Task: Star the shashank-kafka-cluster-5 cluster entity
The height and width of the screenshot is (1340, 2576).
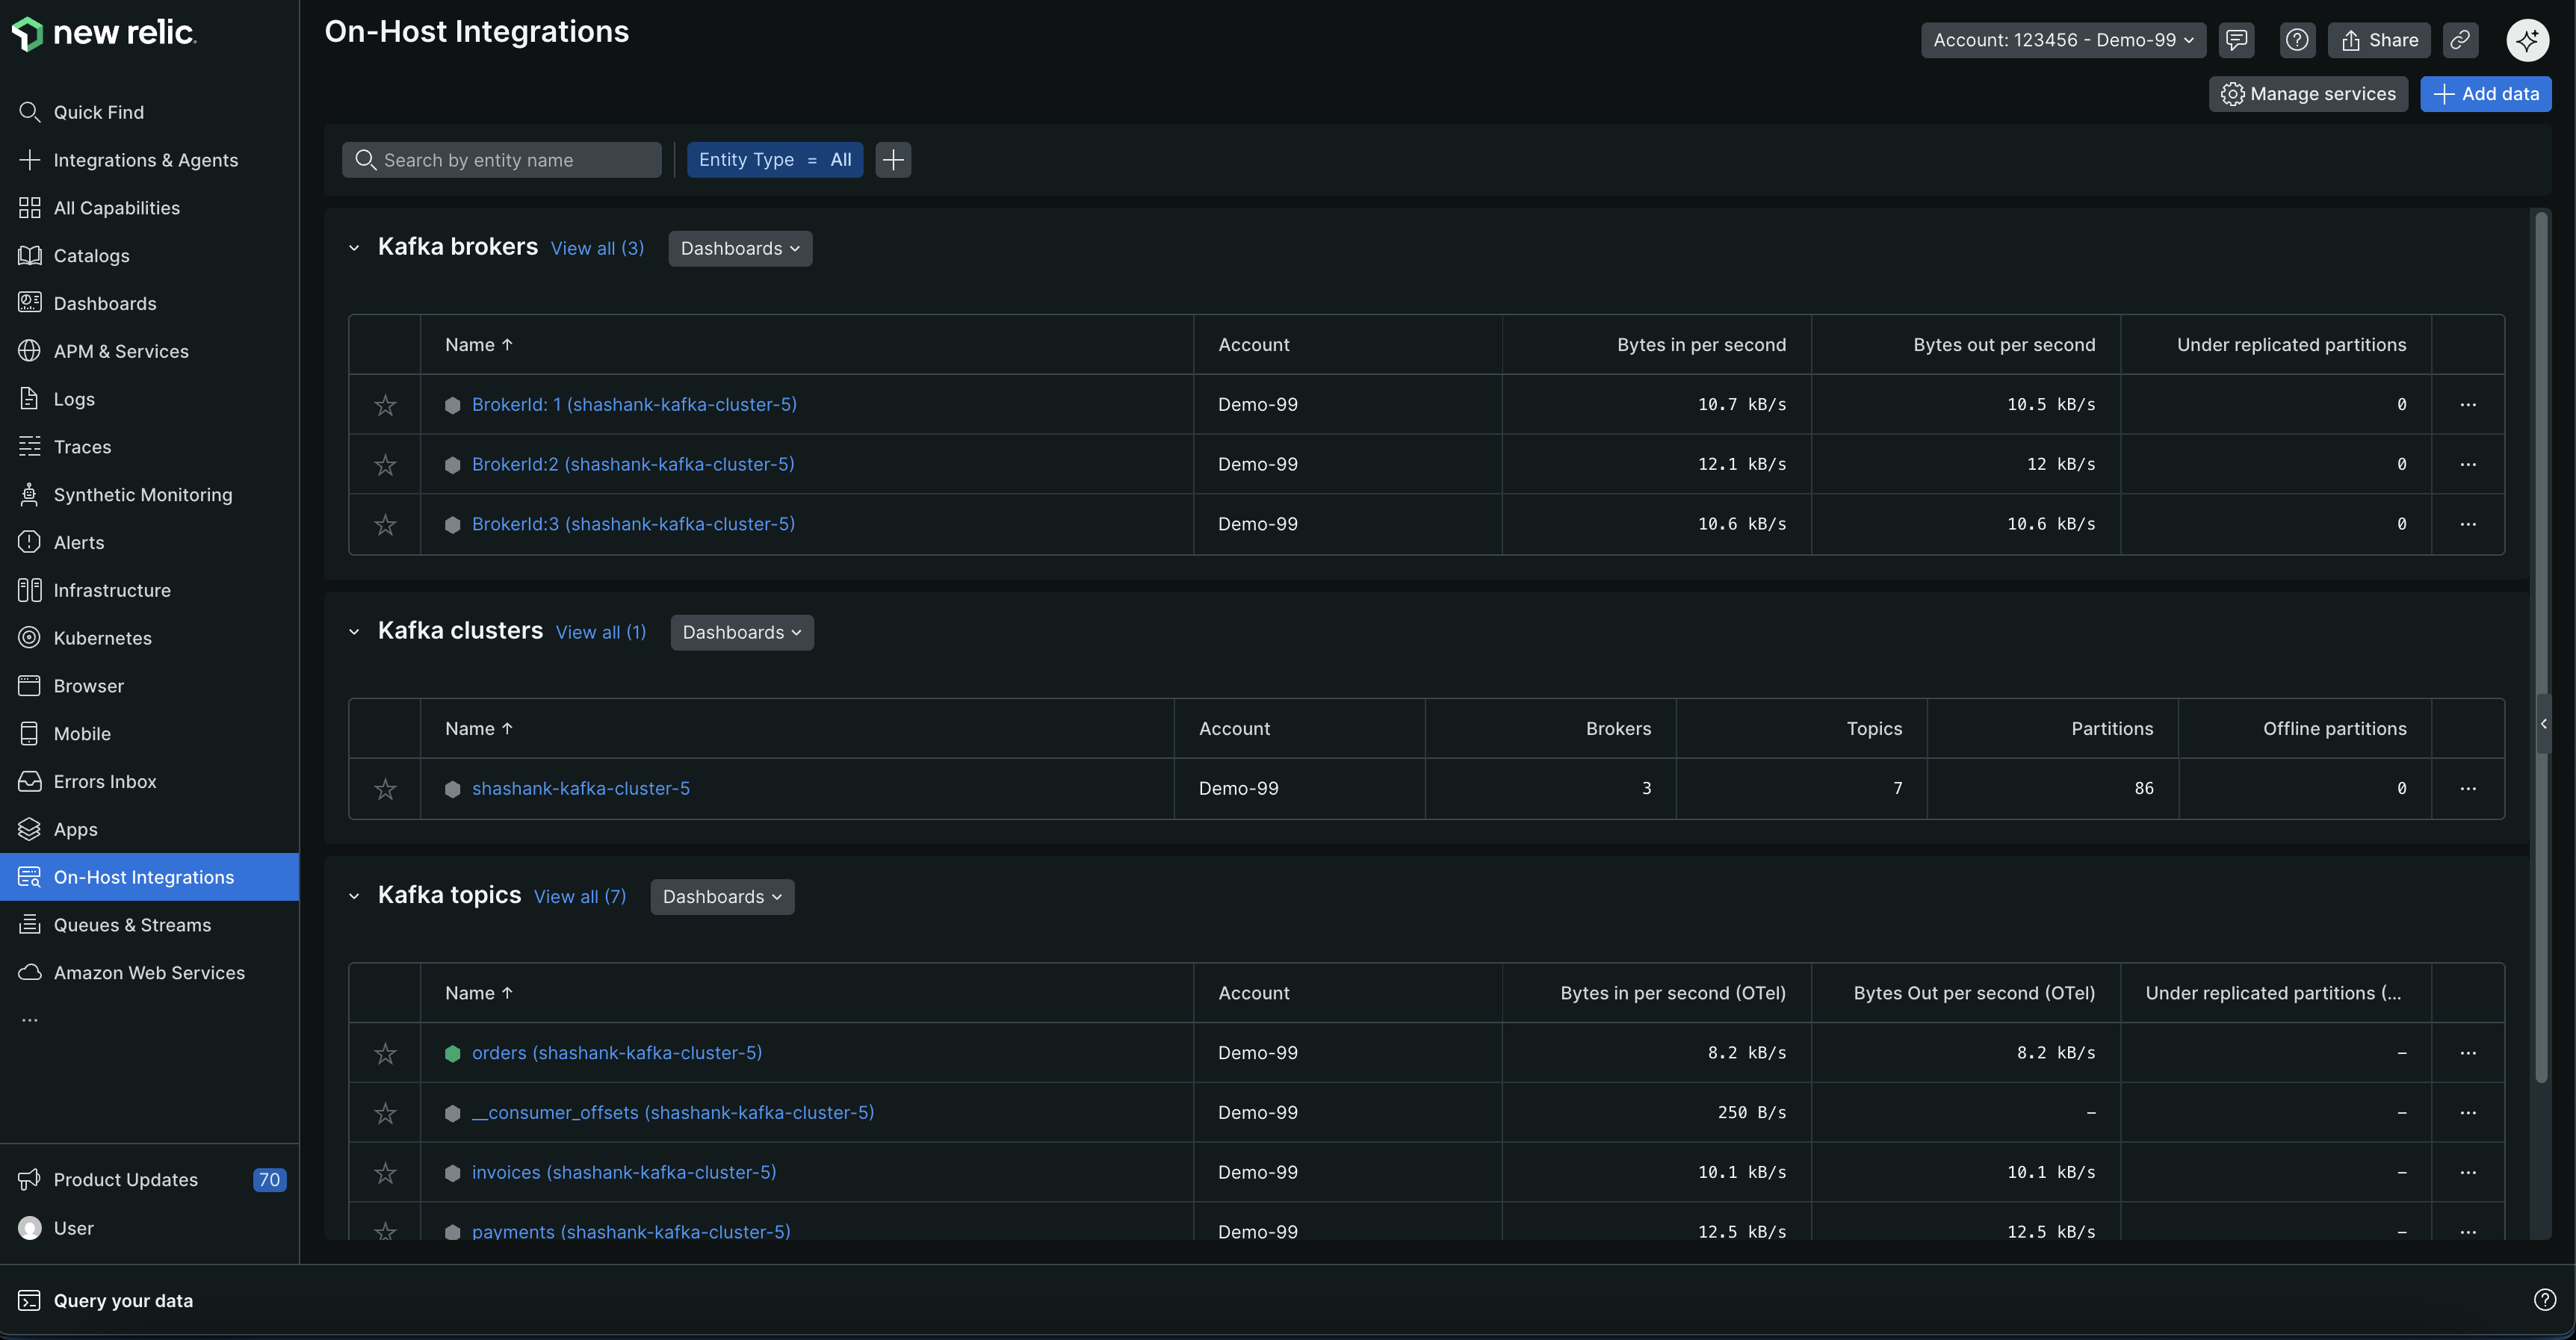Action: pyautogui.click(x=385, y=789)
